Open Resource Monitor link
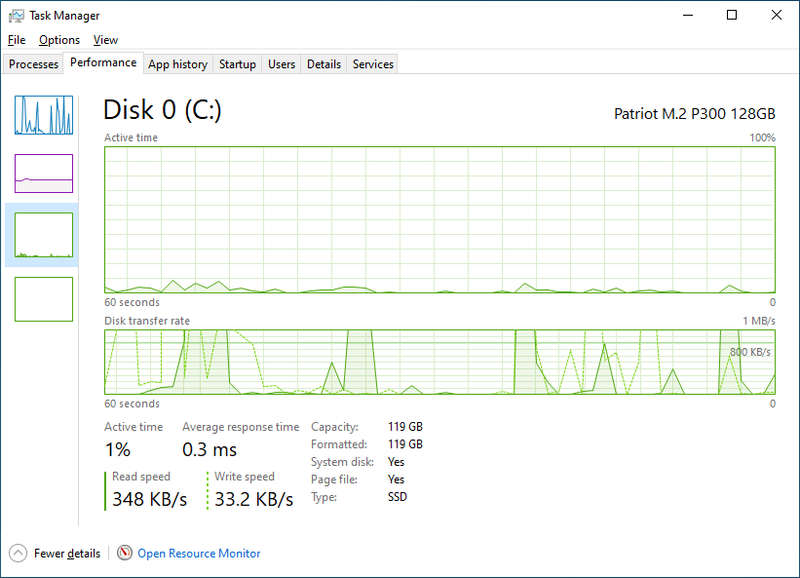800x578 pixels. click(199, 553)
